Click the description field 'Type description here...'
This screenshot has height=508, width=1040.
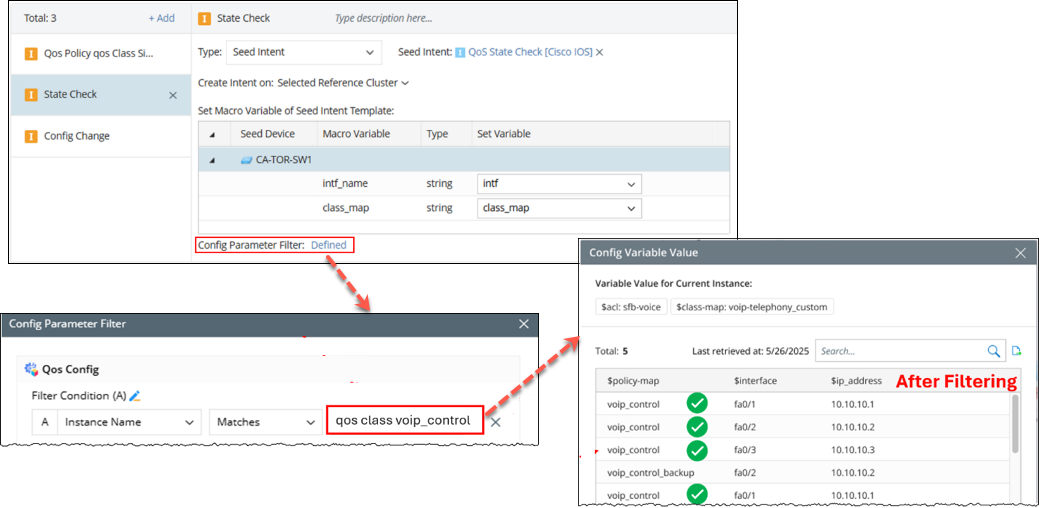(384, 19)
